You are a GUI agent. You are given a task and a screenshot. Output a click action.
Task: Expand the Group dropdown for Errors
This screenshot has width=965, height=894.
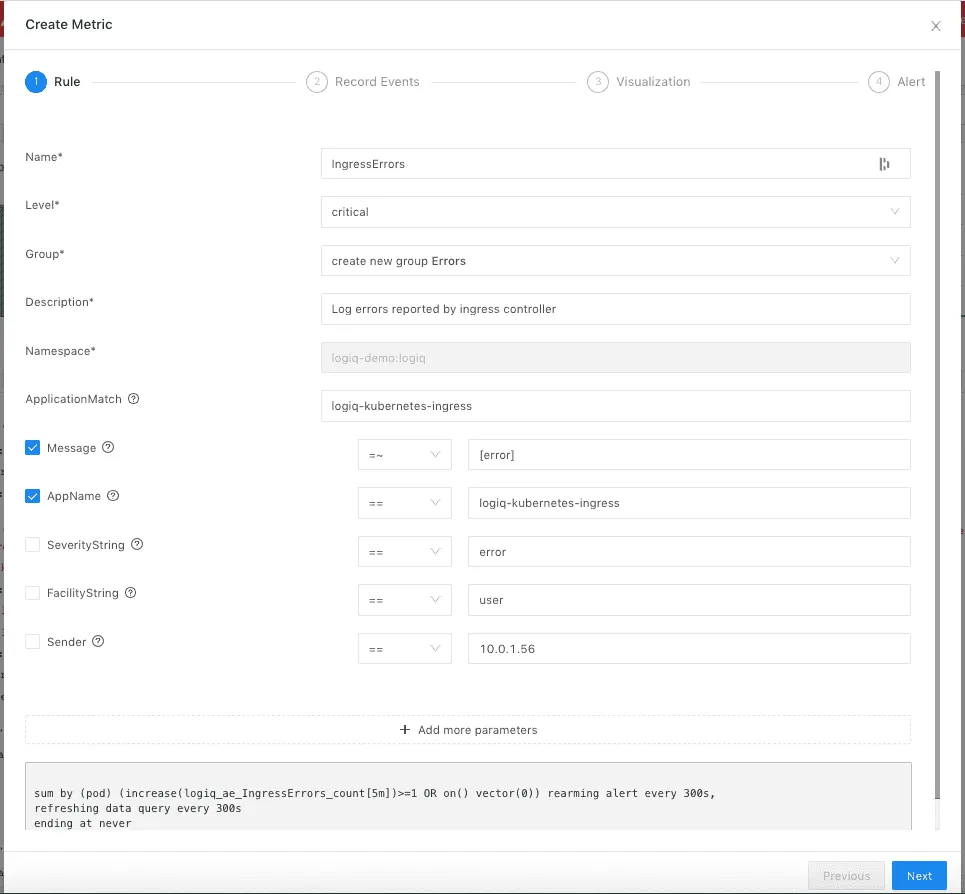[615, 260]
